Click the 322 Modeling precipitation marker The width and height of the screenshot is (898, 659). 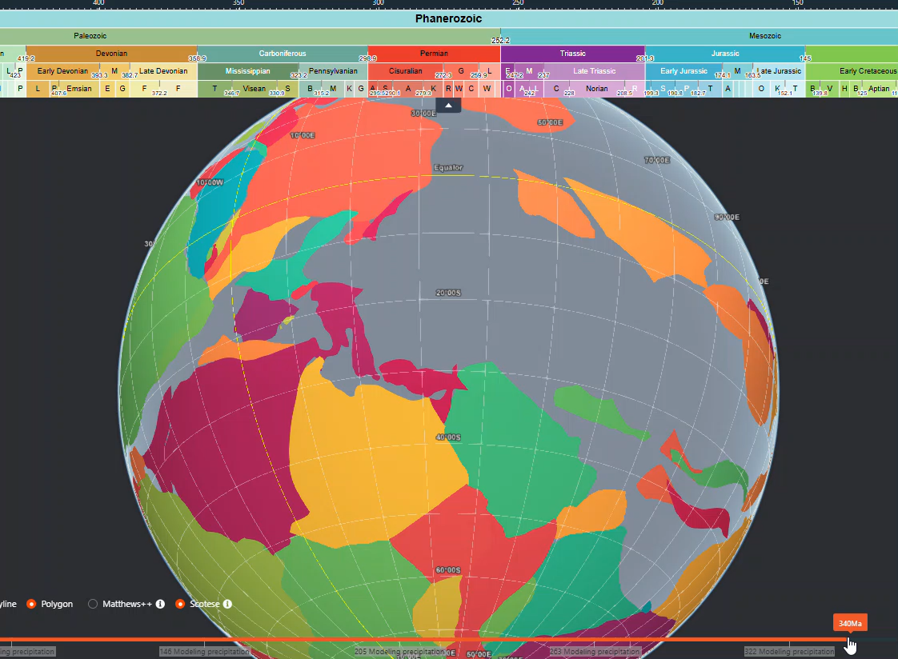click(x=789, y=652)
